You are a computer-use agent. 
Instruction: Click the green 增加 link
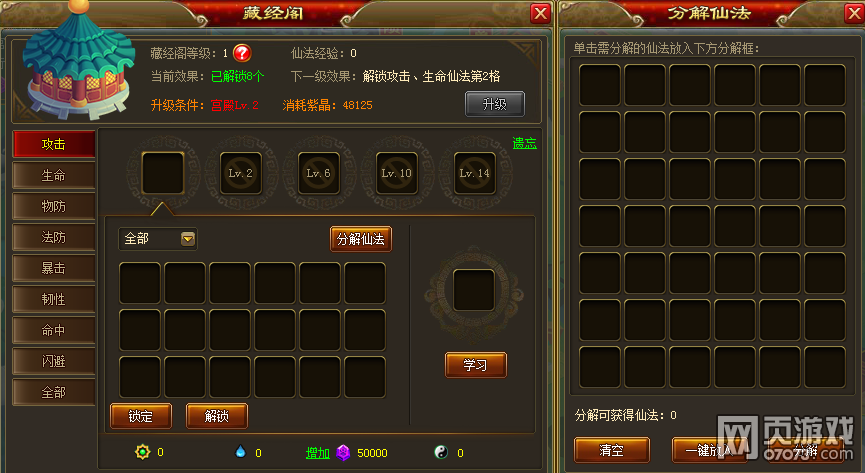(318, 453)
